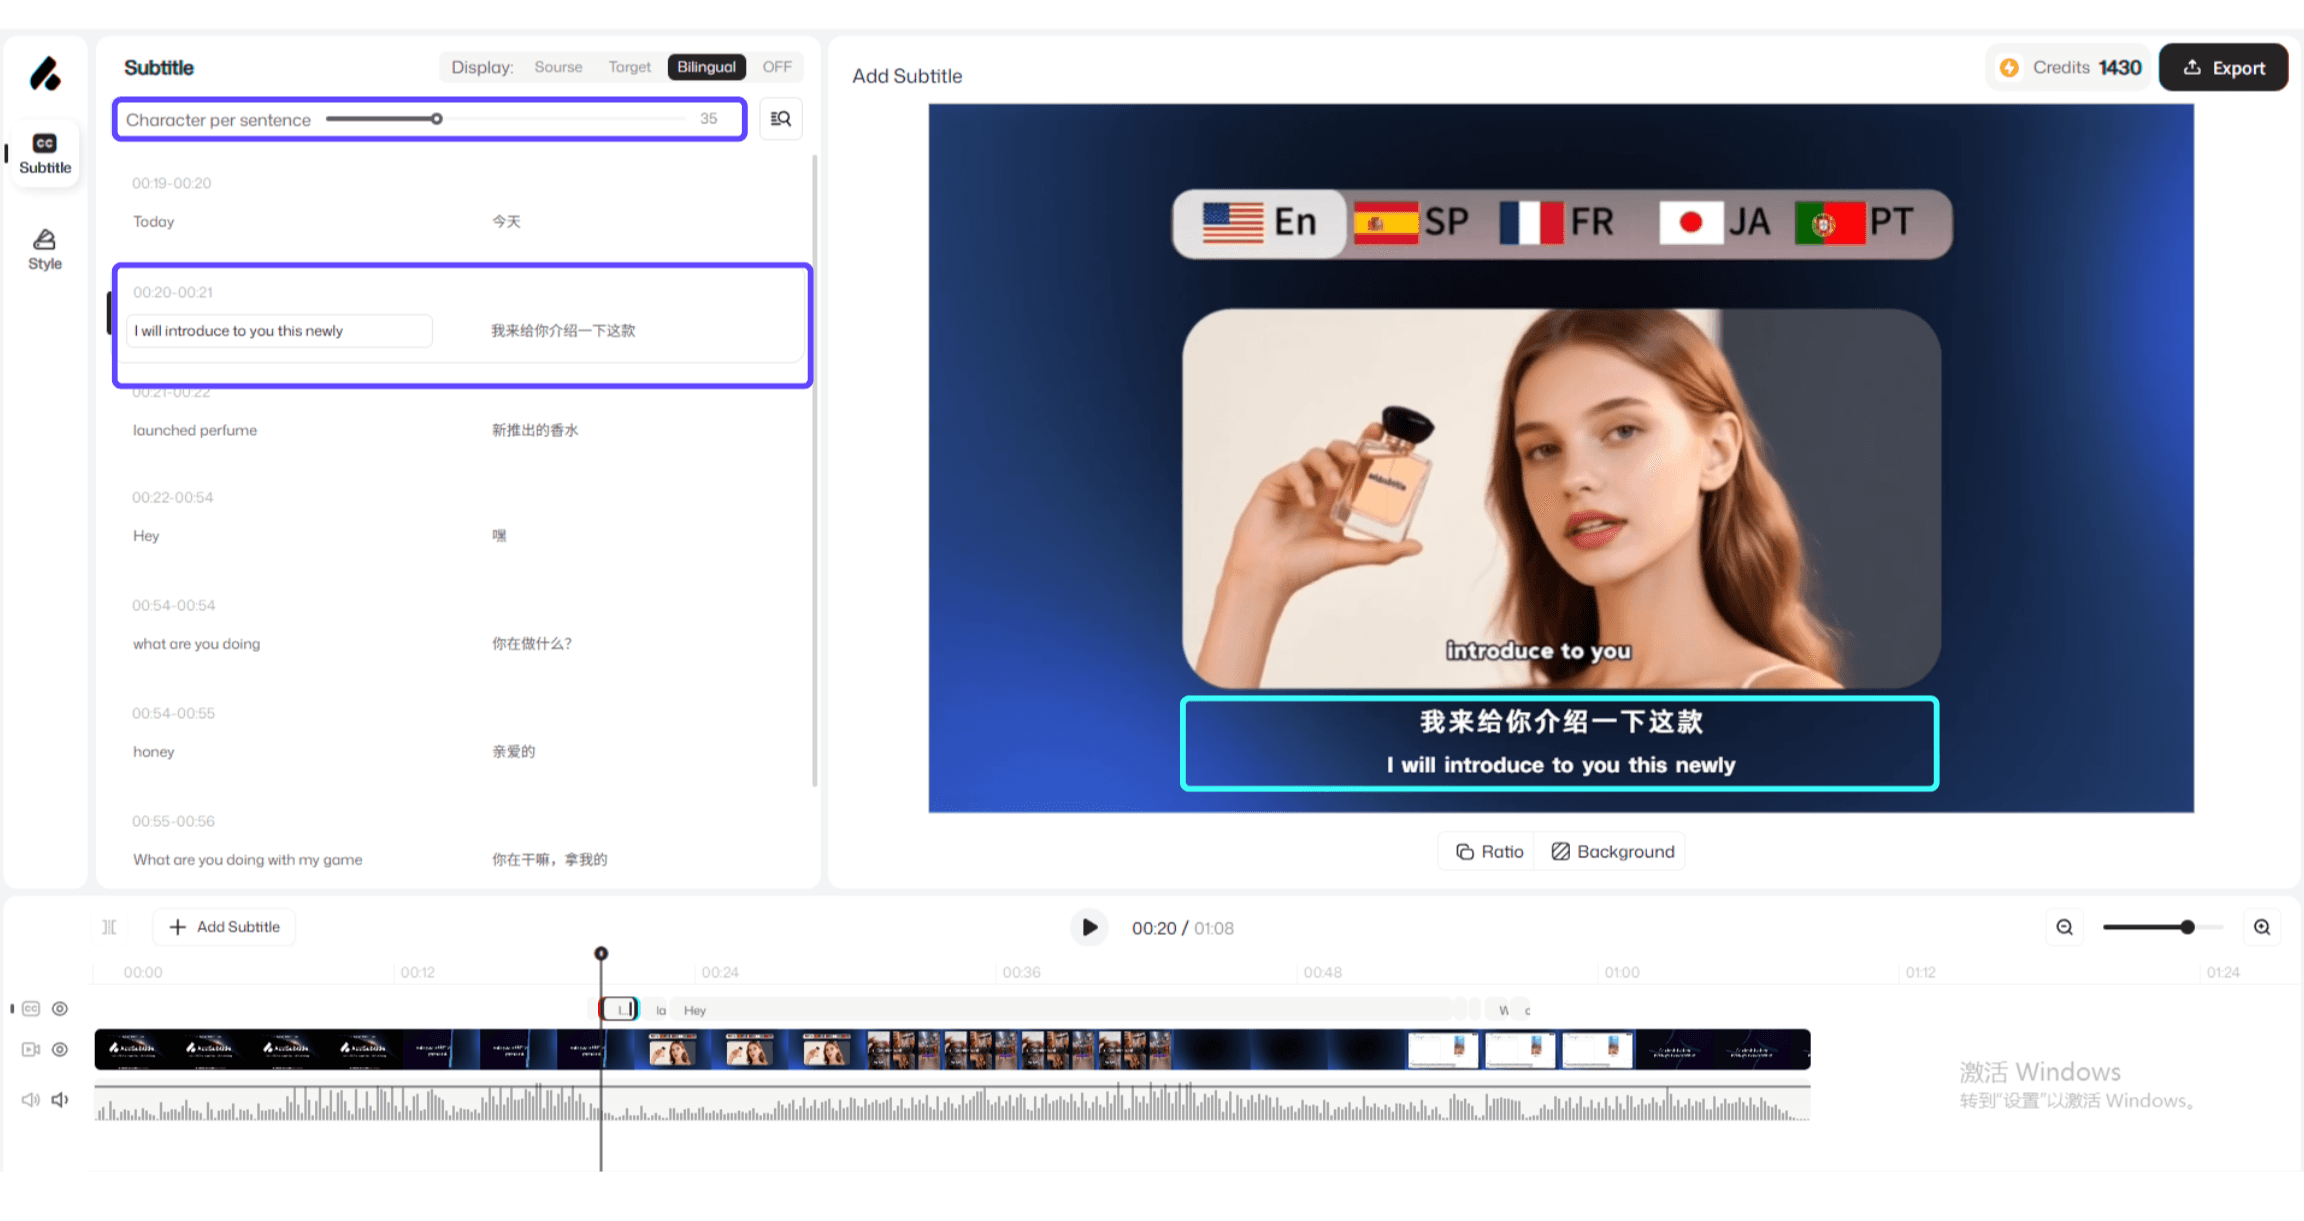Open the Subtitle panel in sidebar
The width and height of the screenshot is (2304, 1221).
[44, 153]
